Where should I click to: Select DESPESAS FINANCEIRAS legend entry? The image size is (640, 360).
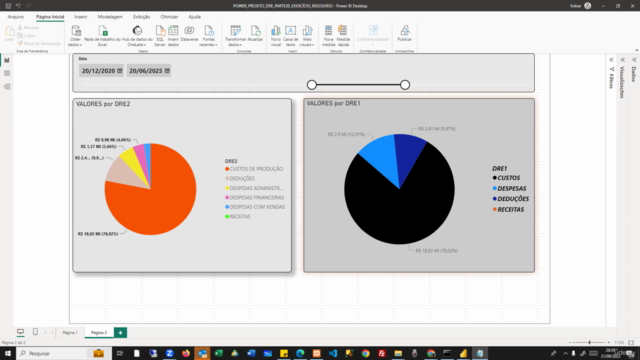(255, 198)
